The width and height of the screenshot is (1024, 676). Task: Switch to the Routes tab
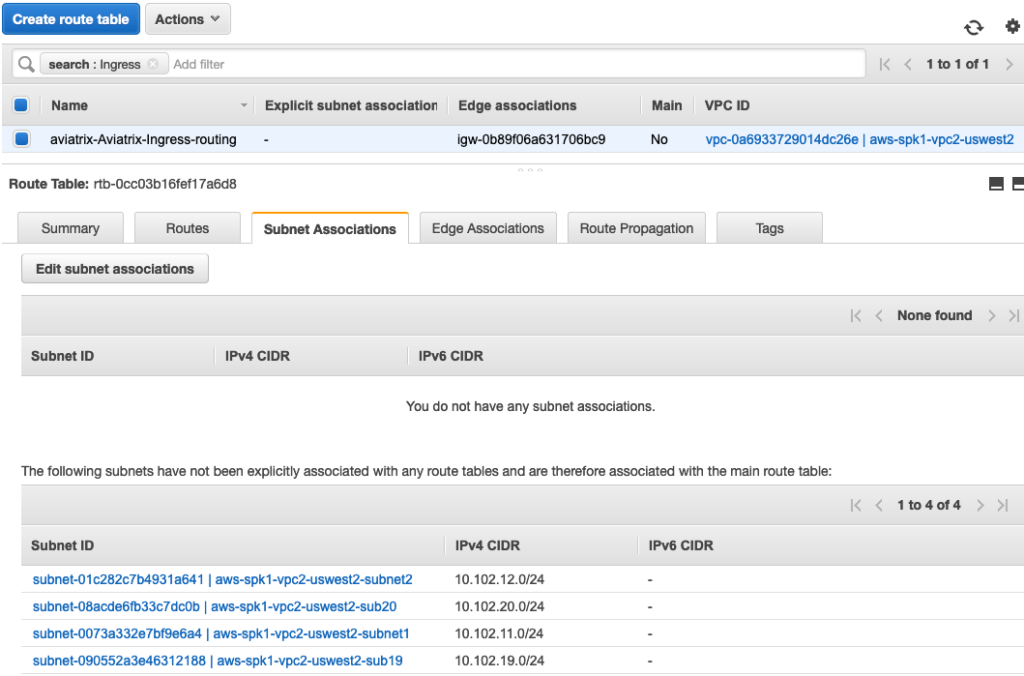[x=187, y=229]
